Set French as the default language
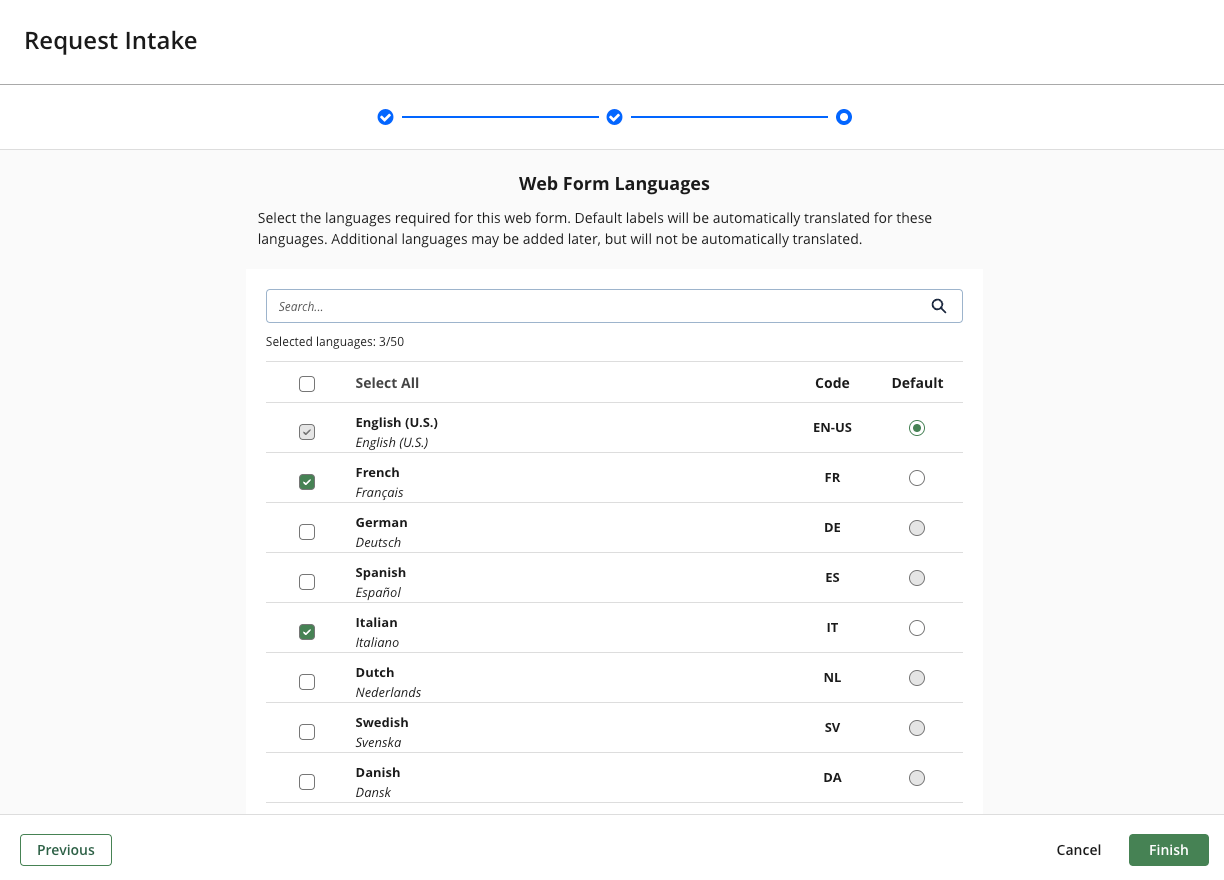Viewport: 1224px width, 880px height. (x=917, y=477)
